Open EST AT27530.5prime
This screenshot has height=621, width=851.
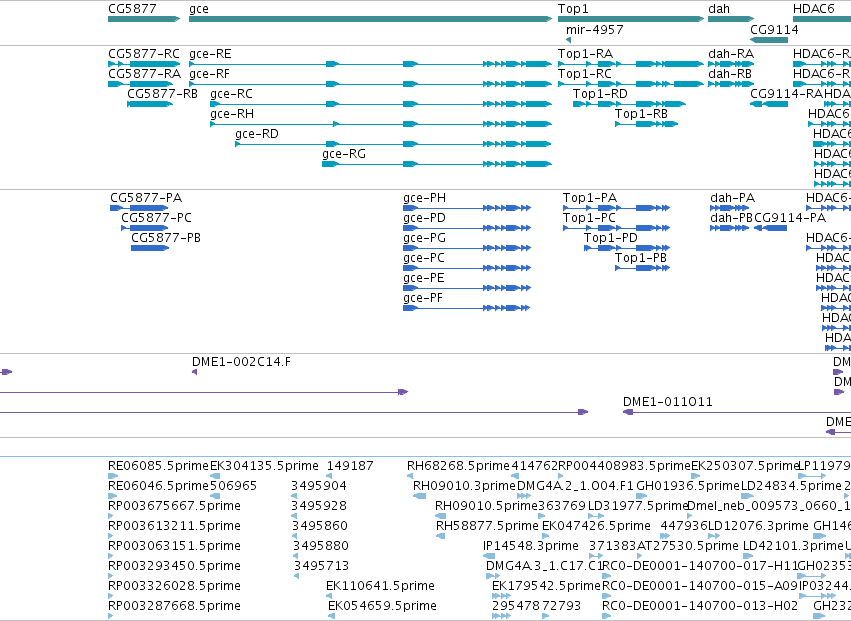(x=688, y=547)
